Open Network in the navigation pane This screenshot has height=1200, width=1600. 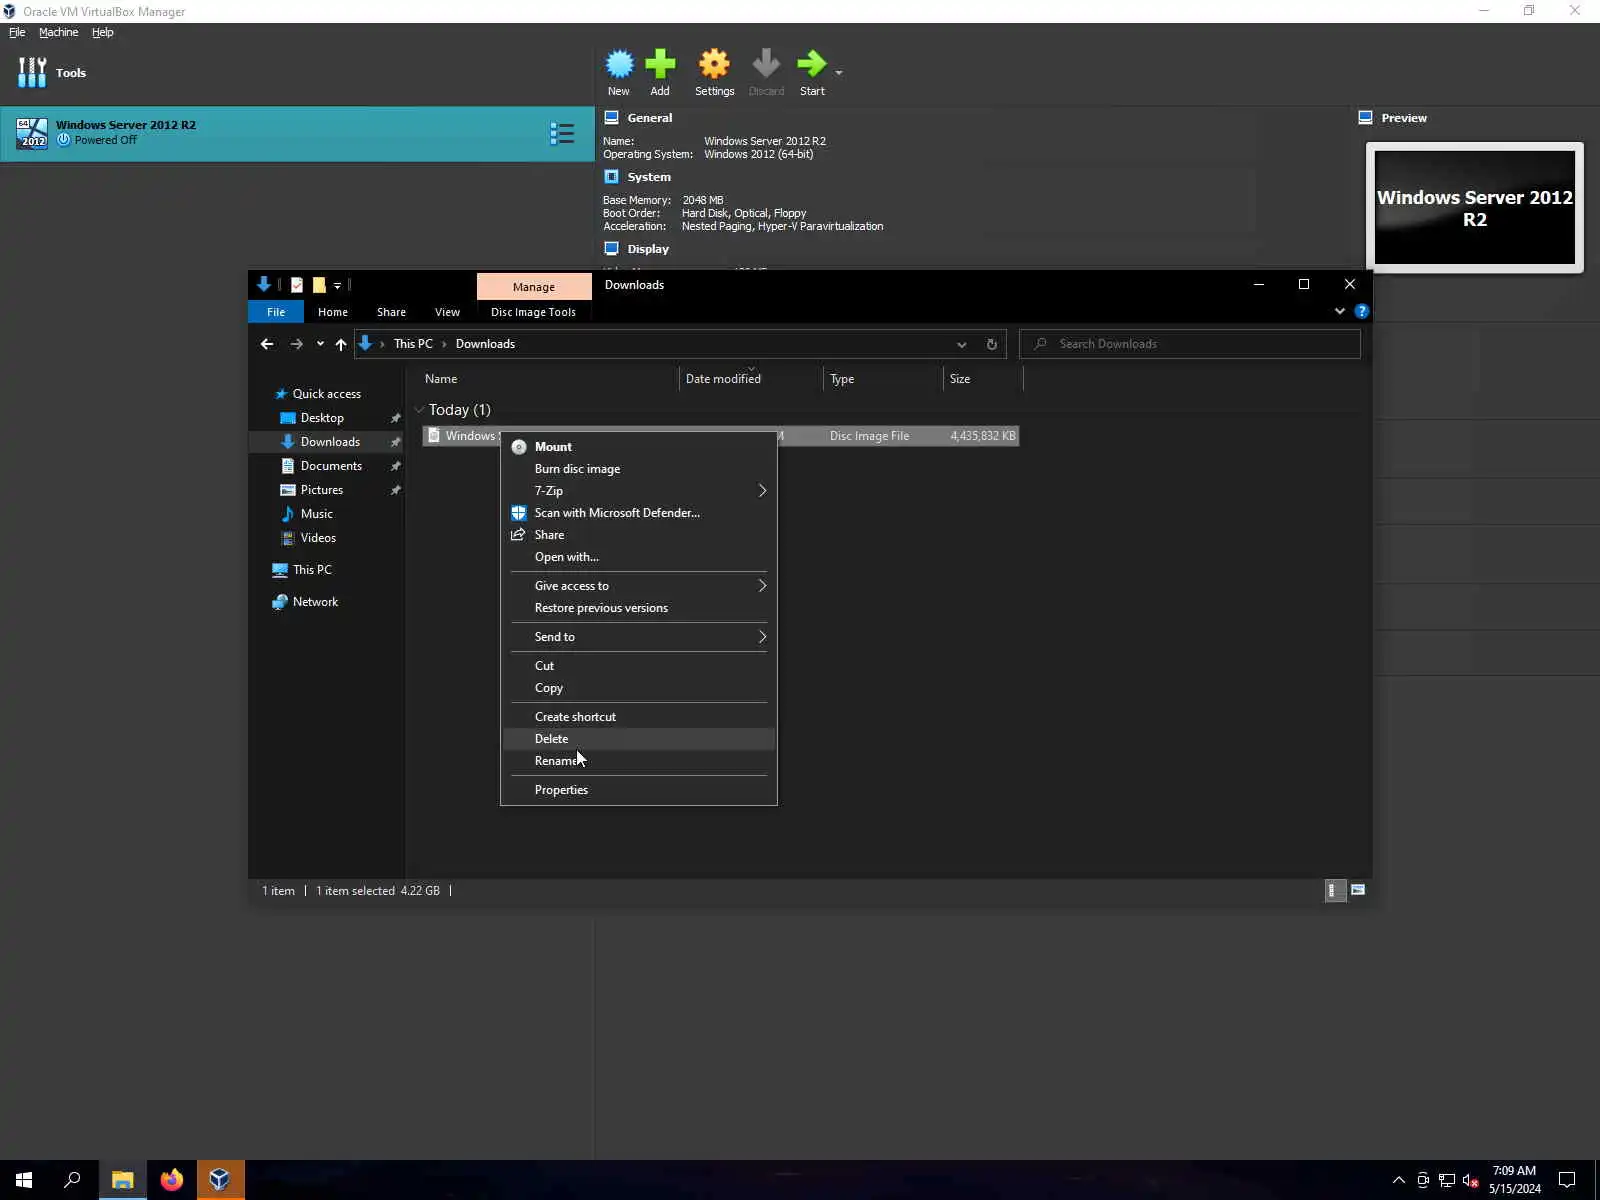(315, 602)
